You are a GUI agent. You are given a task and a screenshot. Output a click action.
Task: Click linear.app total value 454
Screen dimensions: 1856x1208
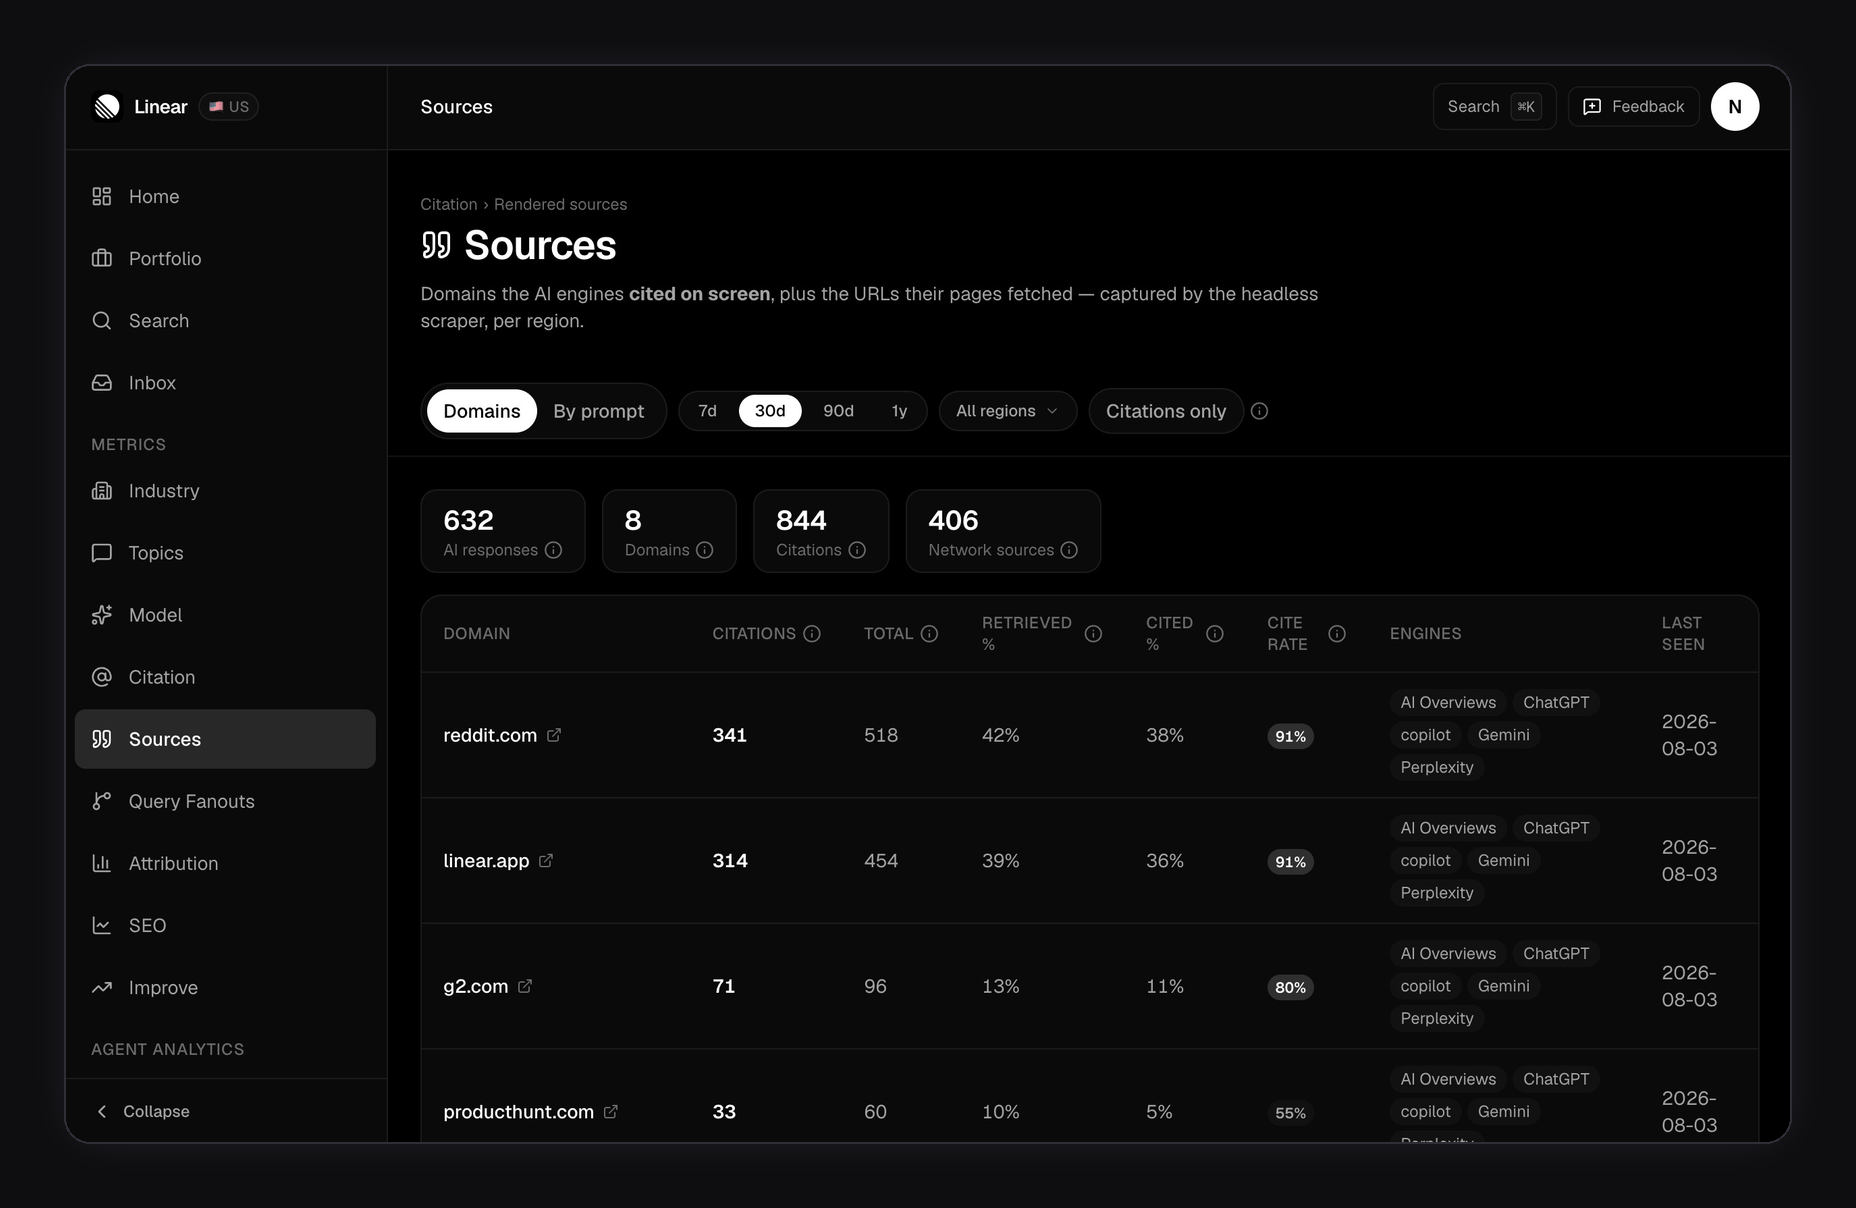(881, 860)
